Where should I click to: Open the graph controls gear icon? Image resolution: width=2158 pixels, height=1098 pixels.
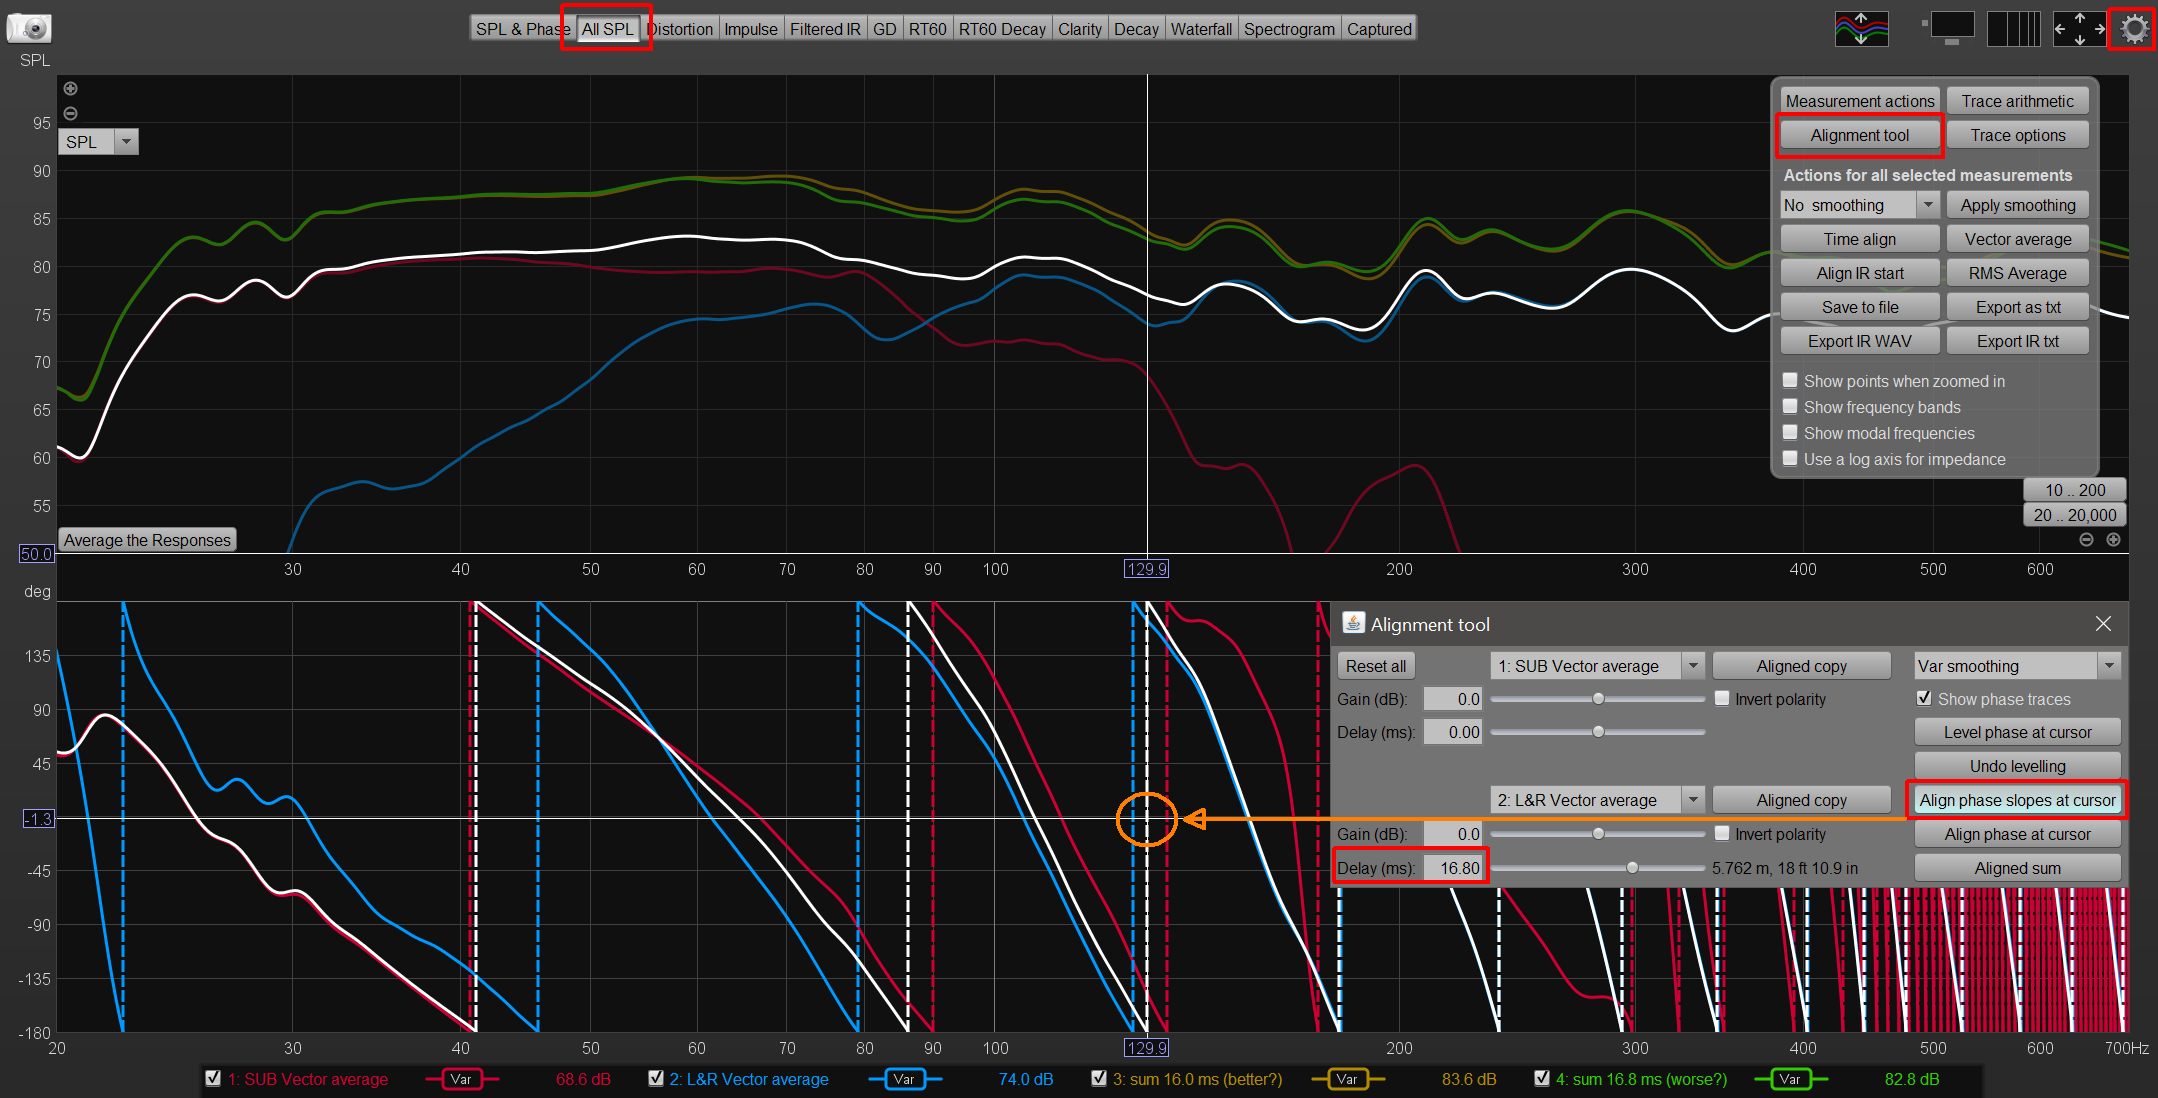(2133, 29)
